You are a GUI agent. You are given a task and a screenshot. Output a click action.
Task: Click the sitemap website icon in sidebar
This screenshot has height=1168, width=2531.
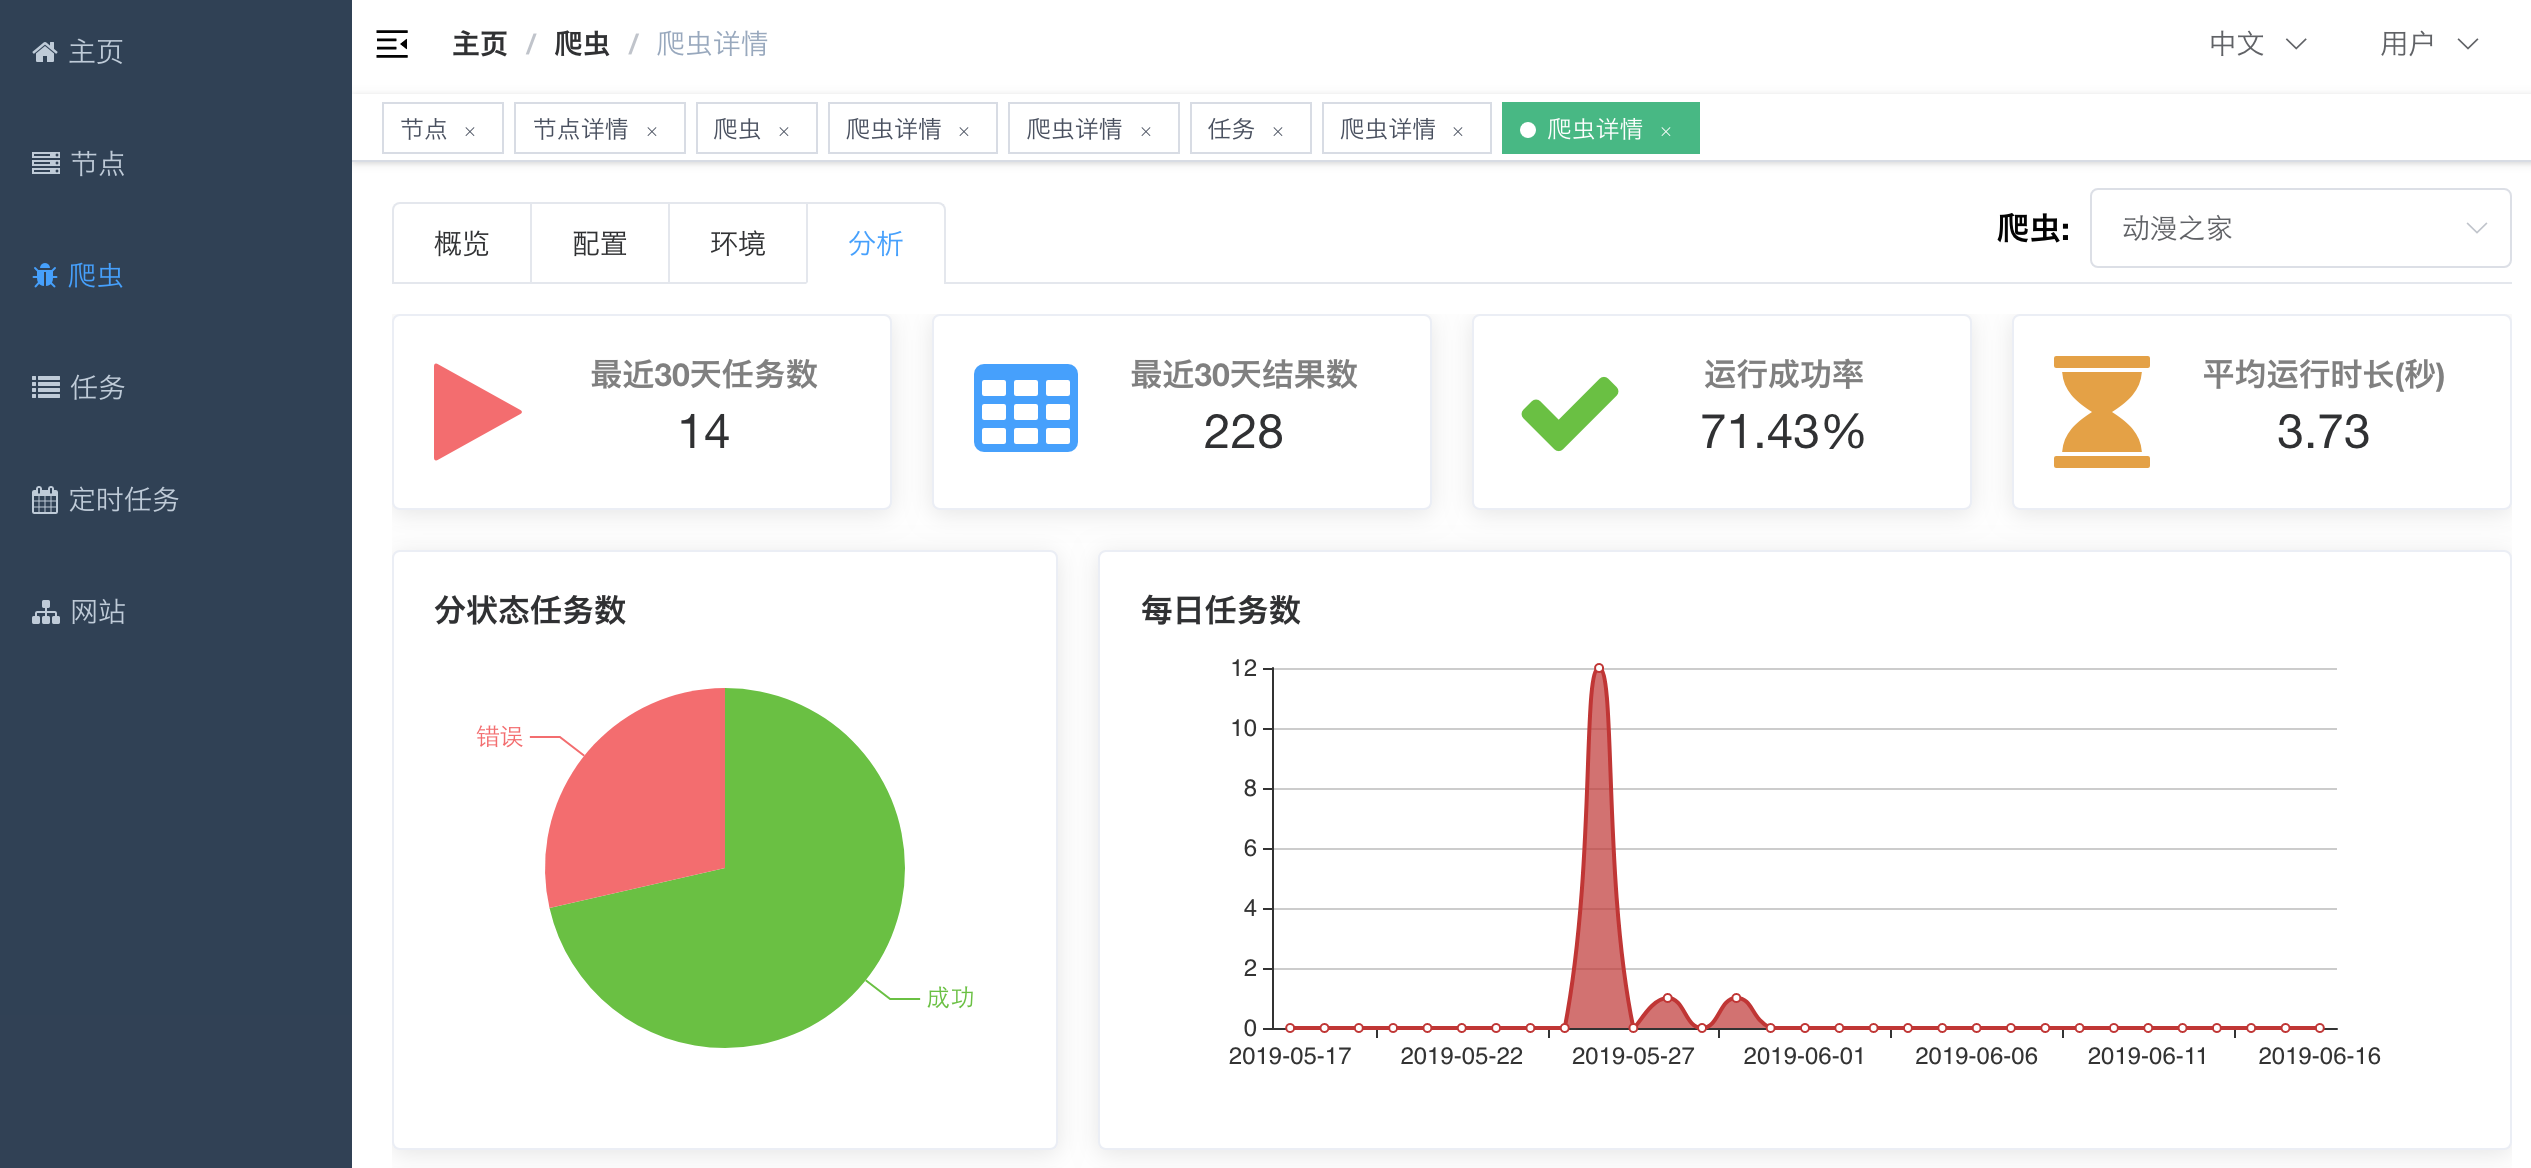45,612
